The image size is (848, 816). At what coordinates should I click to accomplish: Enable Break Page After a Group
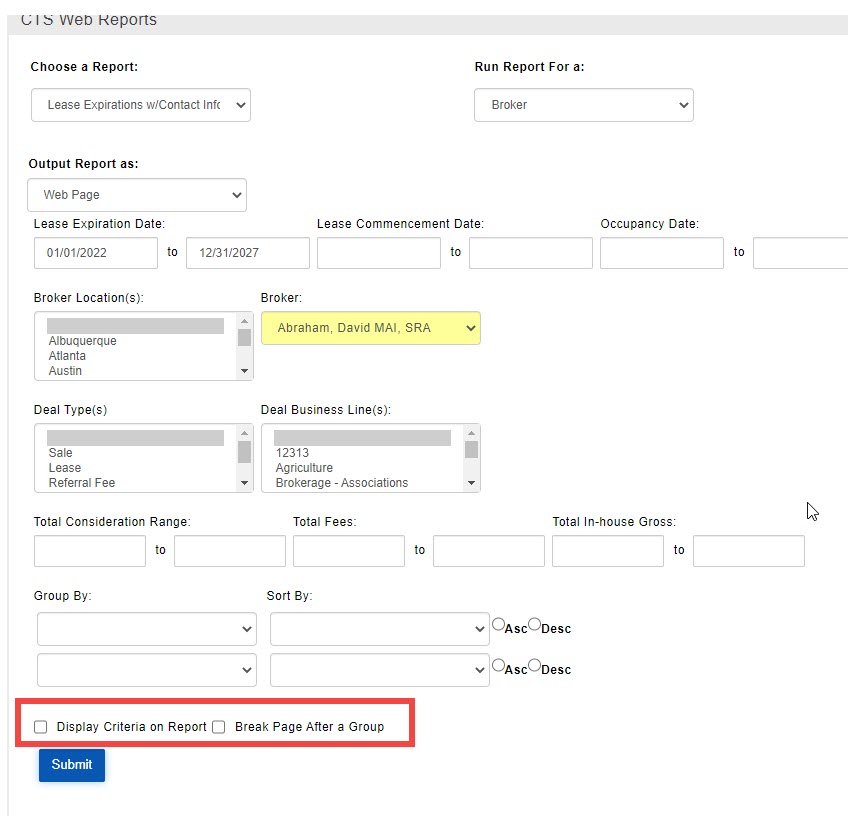[x=219, y=727]
